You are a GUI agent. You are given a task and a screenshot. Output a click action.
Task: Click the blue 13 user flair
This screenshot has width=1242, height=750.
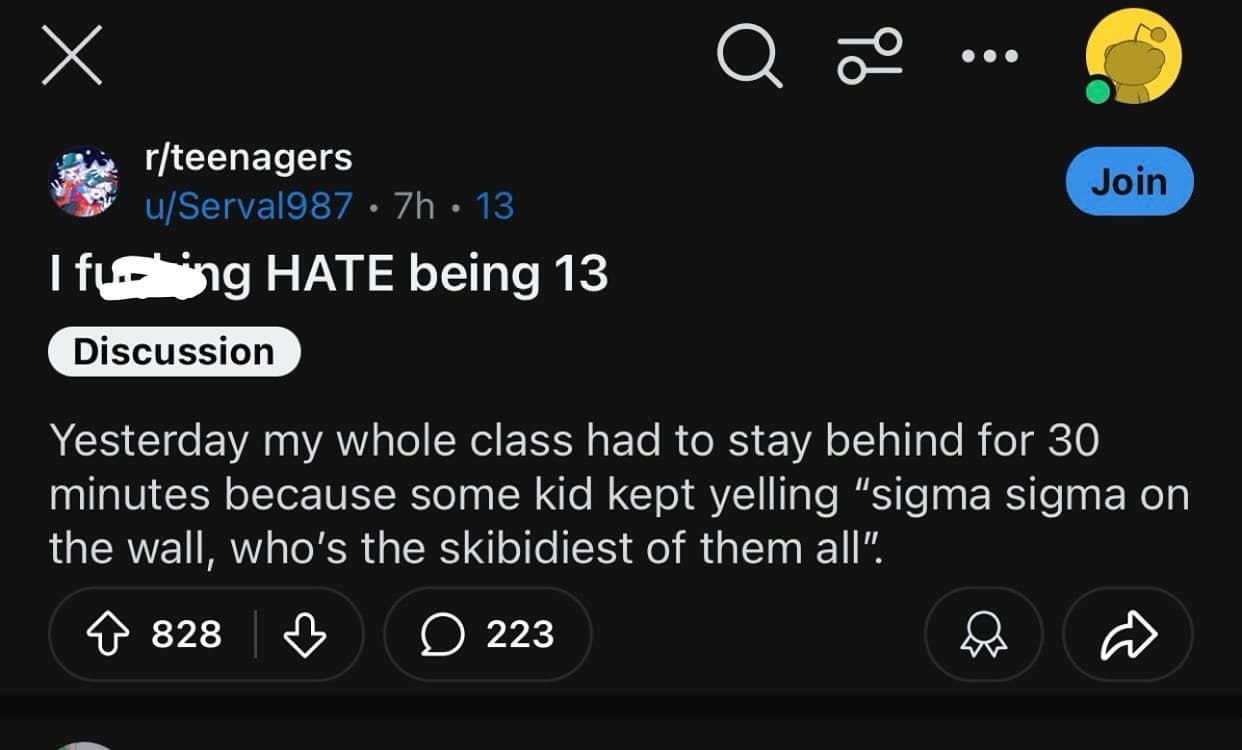(x=495, y=206)
